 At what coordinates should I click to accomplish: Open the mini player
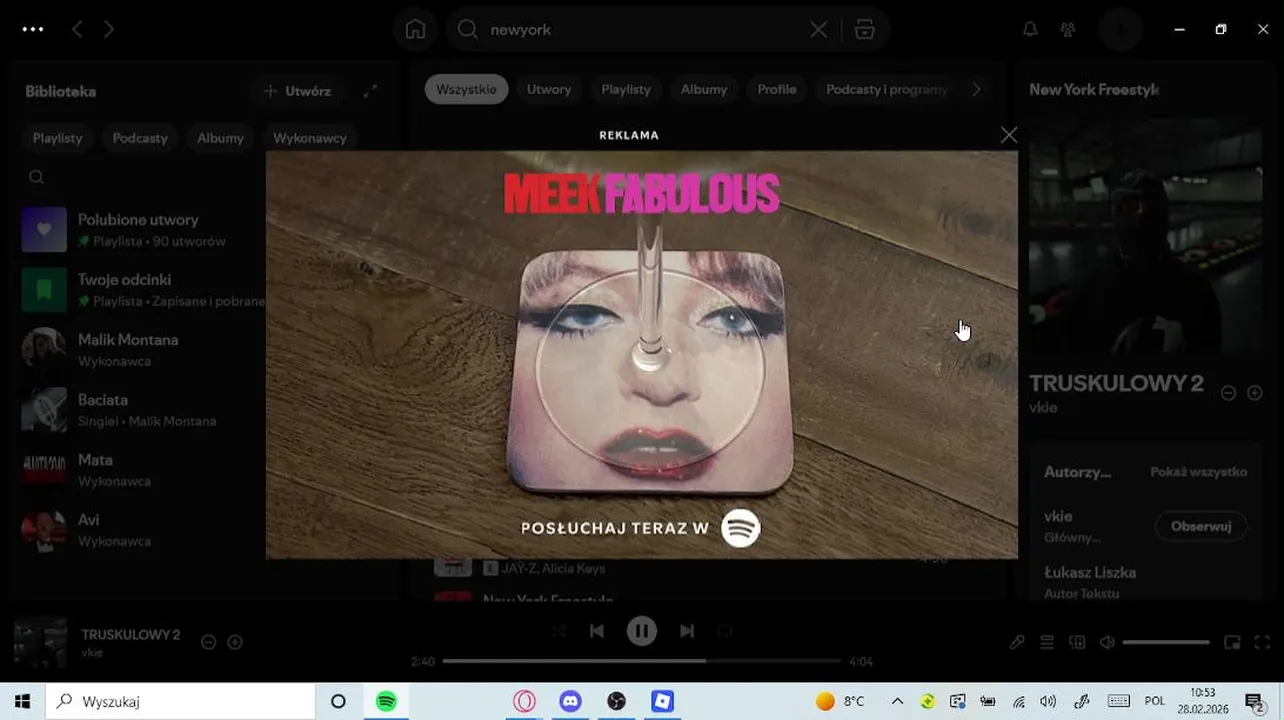coord(1233,642)
